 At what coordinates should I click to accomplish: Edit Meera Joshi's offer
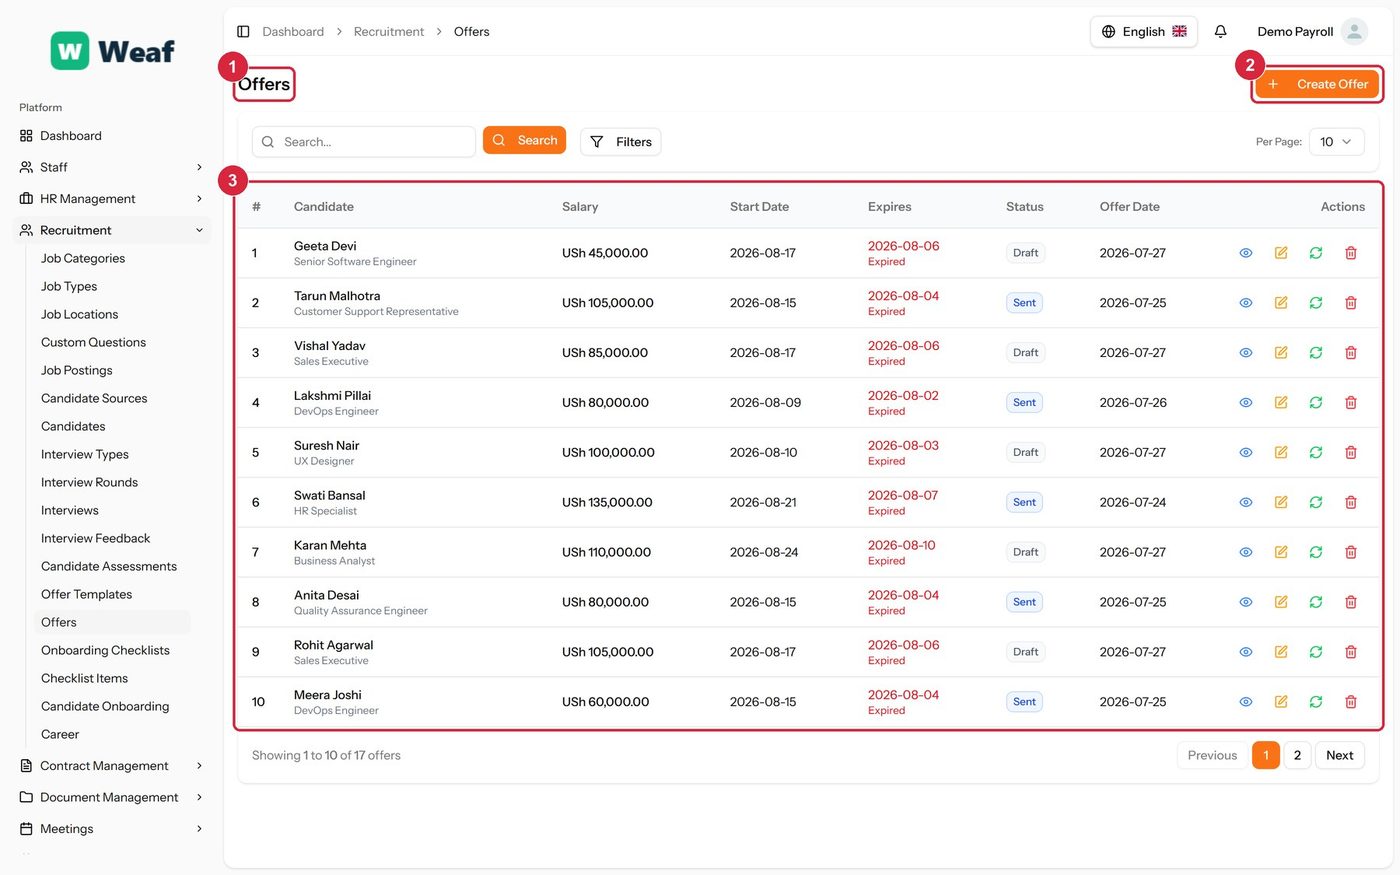tap(1281, 702)
